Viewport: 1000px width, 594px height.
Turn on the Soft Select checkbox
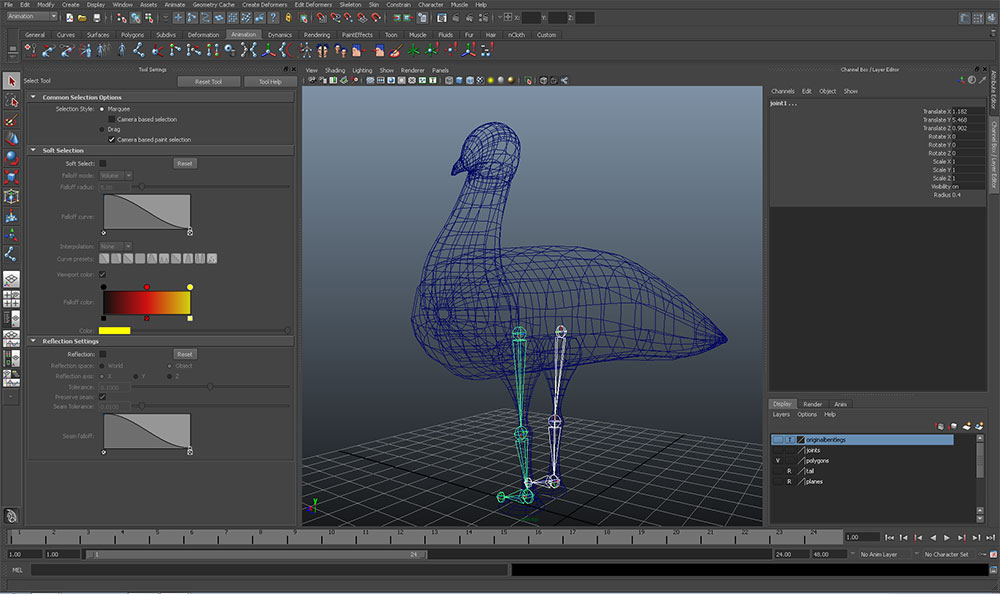coord(103,163)
